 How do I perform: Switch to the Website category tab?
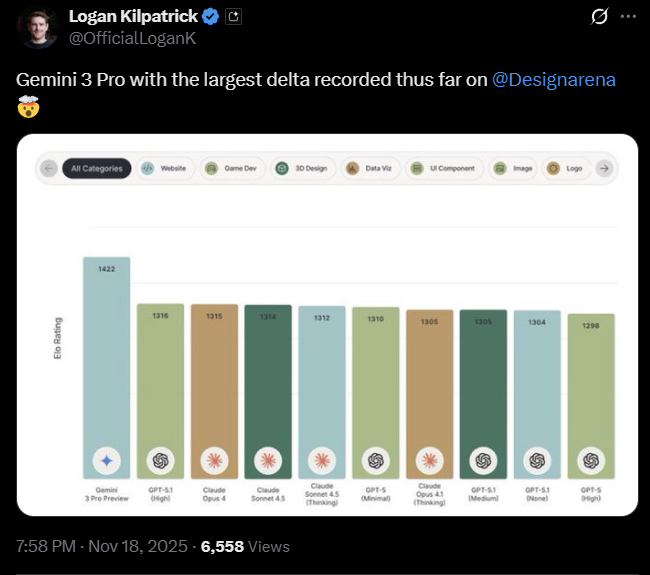pyautogui.click(x=164, y=169)
